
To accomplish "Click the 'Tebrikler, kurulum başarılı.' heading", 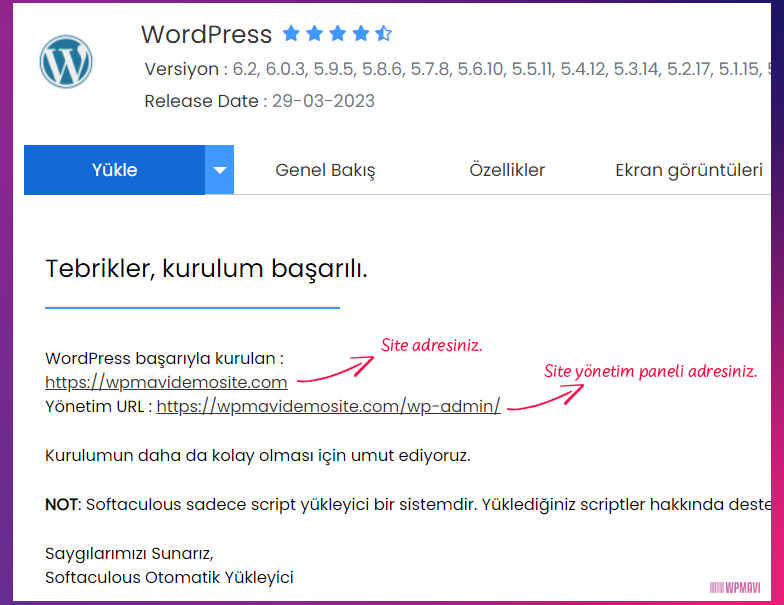I will 206,269.
